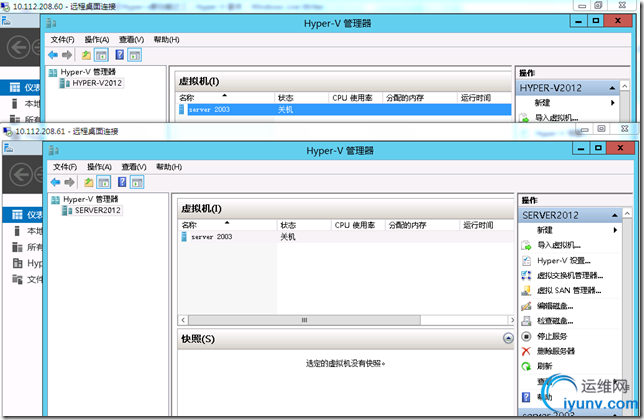Open 查看(V) menu in upper Hyper-V window

coord(131,39)
